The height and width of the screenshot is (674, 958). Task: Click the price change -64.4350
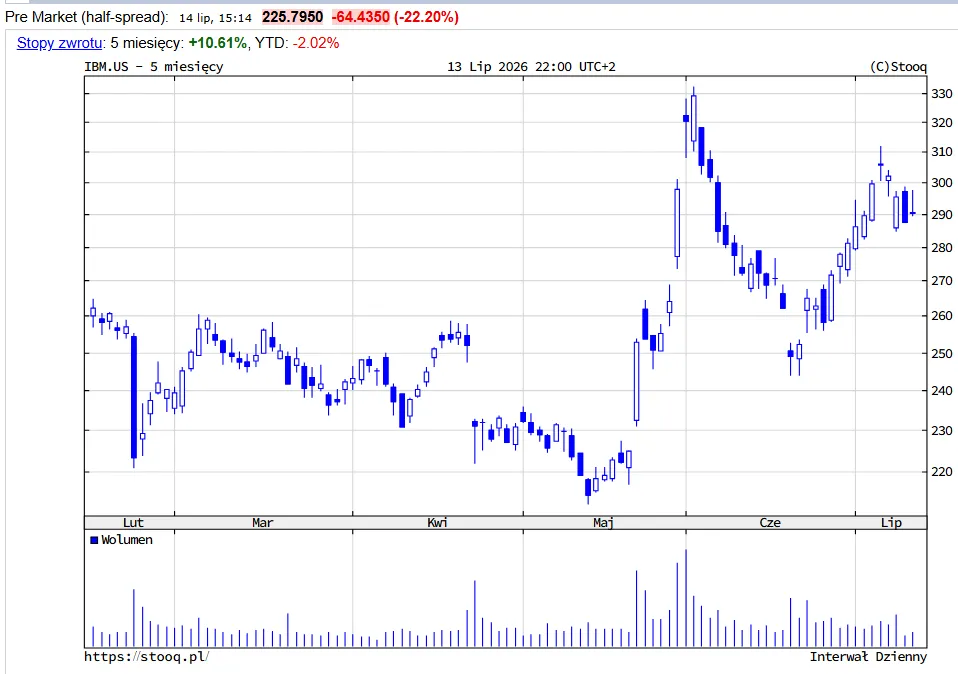[x=360, y=17]
